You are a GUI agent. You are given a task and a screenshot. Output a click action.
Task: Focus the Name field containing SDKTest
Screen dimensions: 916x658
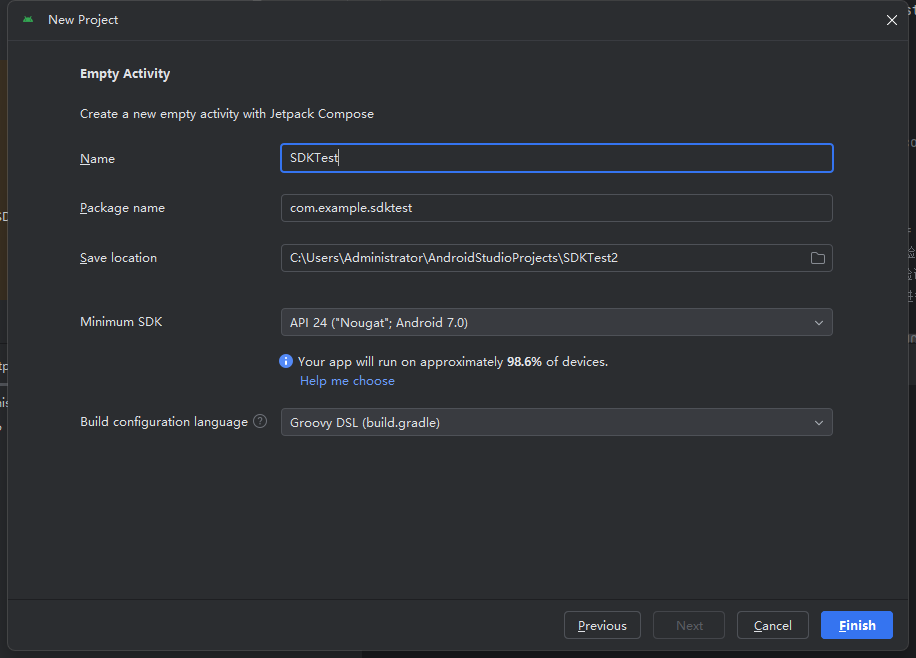pos(557,158)
